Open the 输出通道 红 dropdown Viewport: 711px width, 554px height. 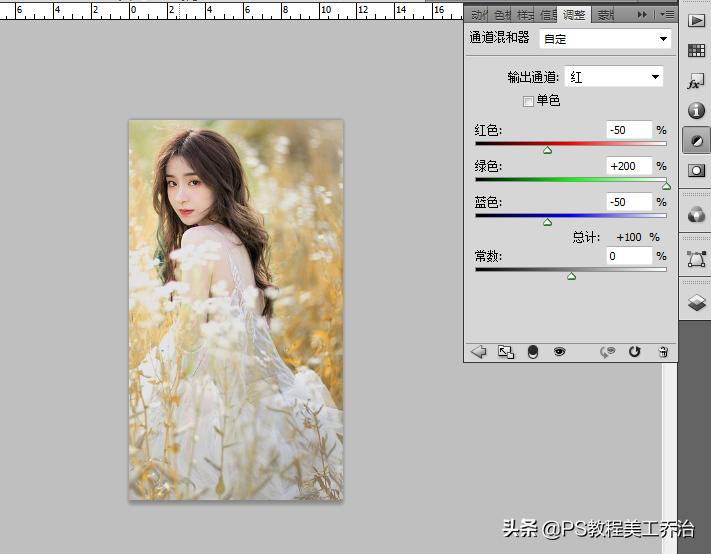pyautogui.click(x=614, y=77)
